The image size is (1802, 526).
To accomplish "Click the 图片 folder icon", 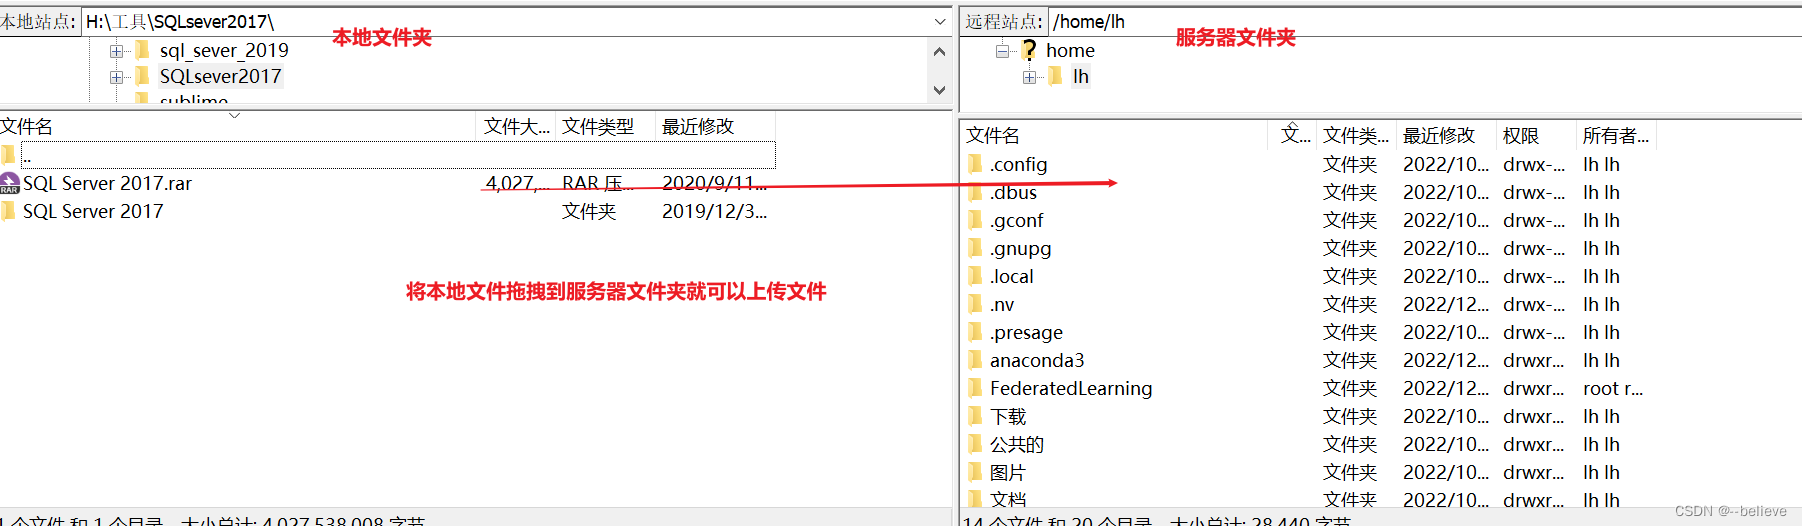I will coord(975,472).
